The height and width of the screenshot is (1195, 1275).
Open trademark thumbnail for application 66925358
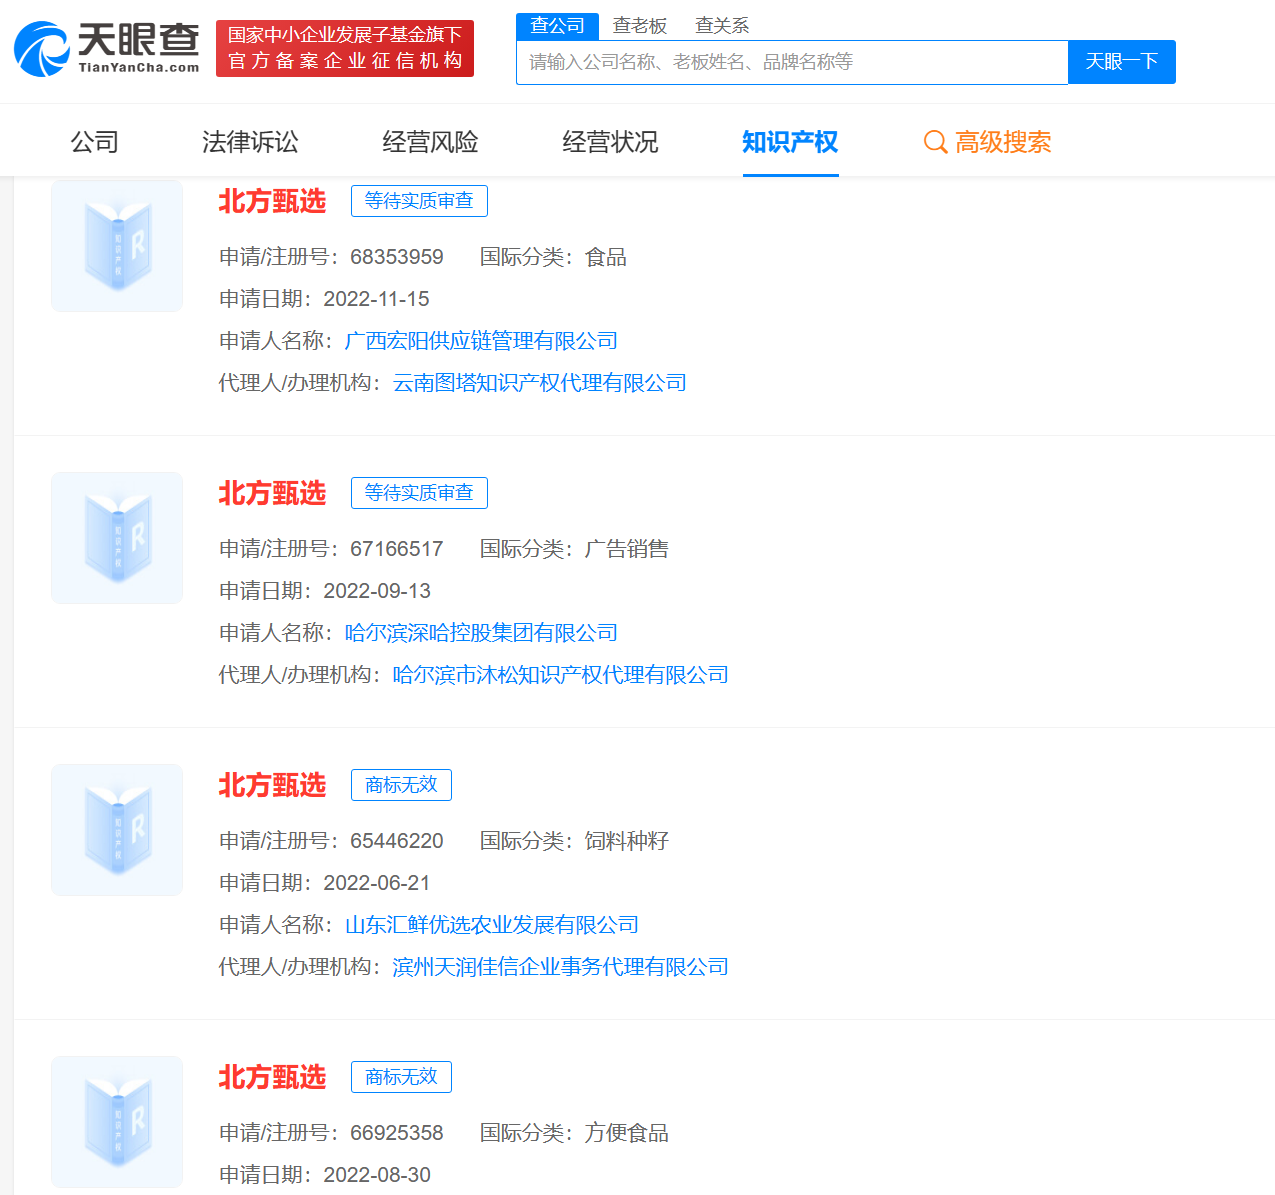coord(116,1121)
